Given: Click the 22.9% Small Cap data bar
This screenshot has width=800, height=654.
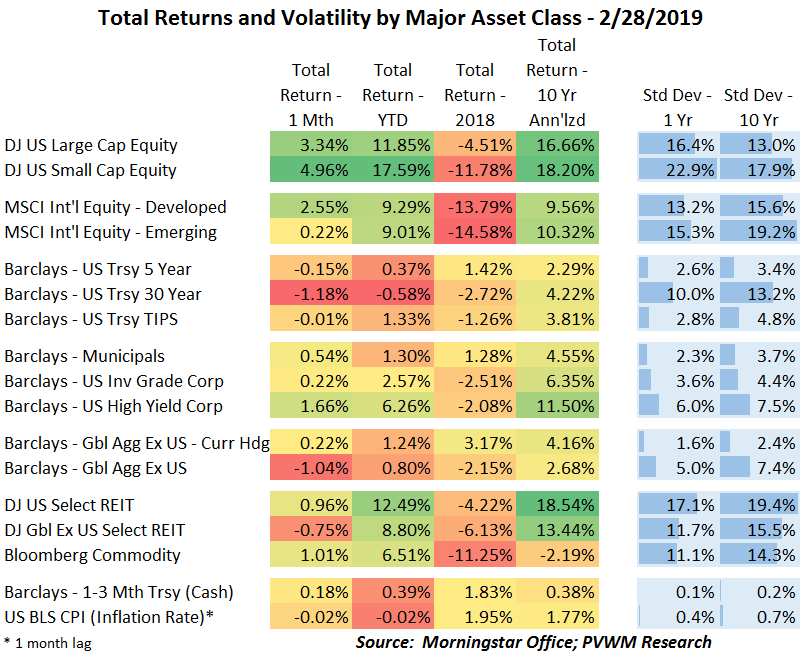Looking at the screenshot, I should click(x=677, y=170).
